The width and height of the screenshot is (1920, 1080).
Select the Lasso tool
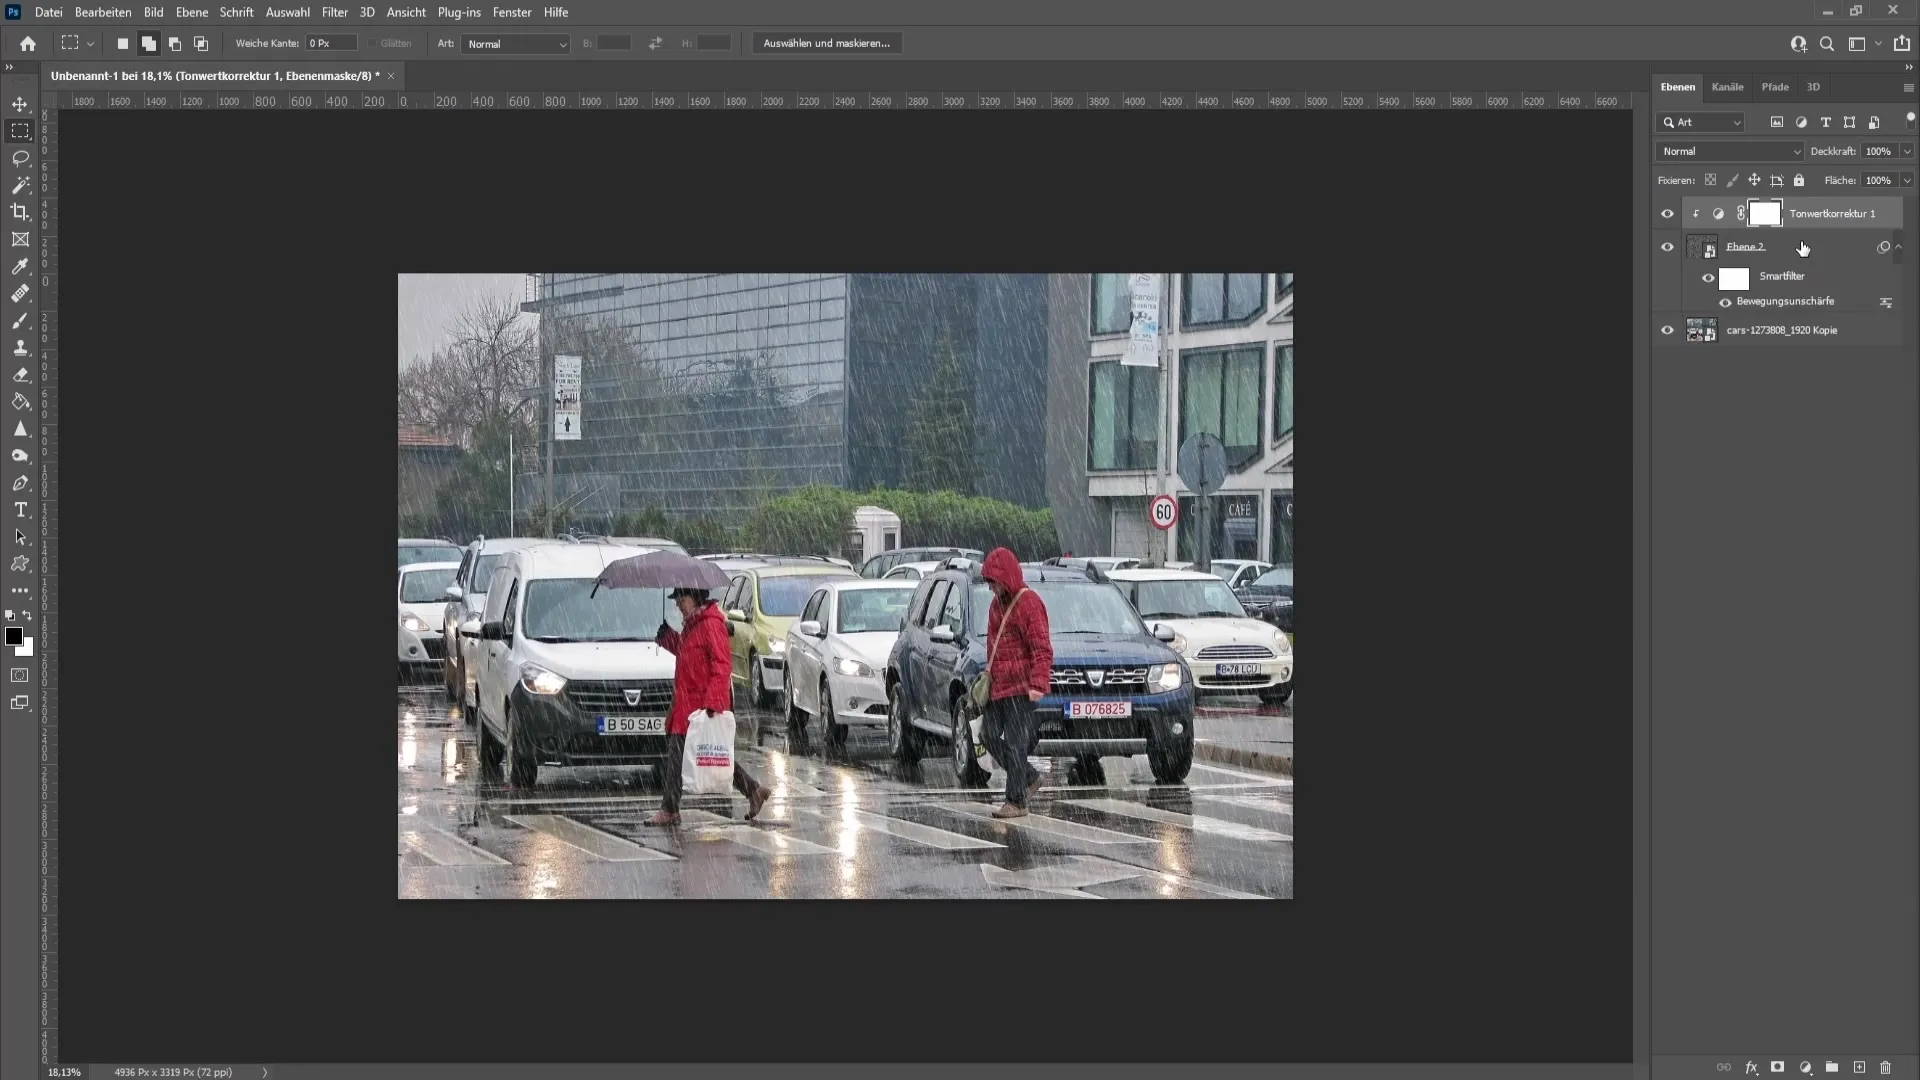pyautogui.click(x=20, y=157)
